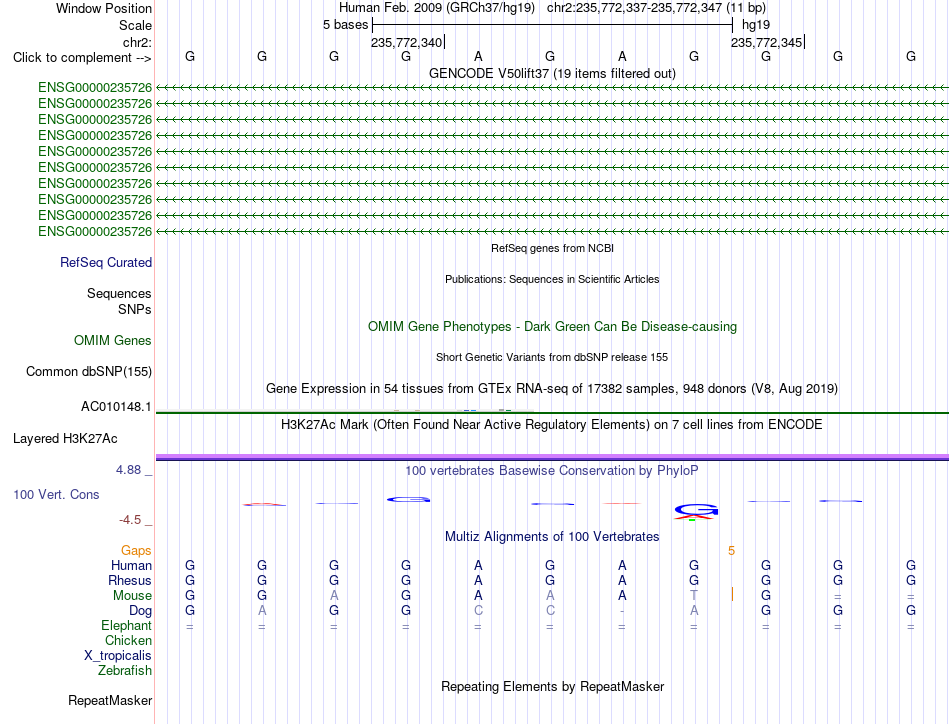This screenshot has width=950, height=724.
Task: Click the H3K27Ac Mark ENCODE title
Action: click(x=552, y=424)
